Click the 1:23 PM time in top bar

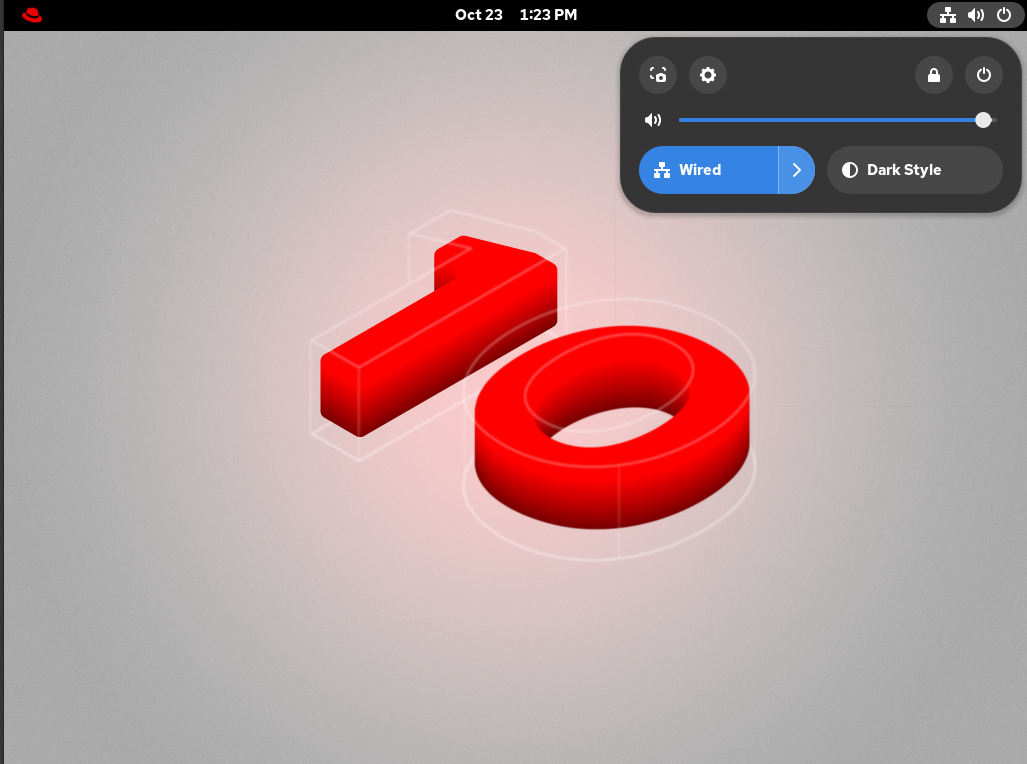(x=548, y=15)
